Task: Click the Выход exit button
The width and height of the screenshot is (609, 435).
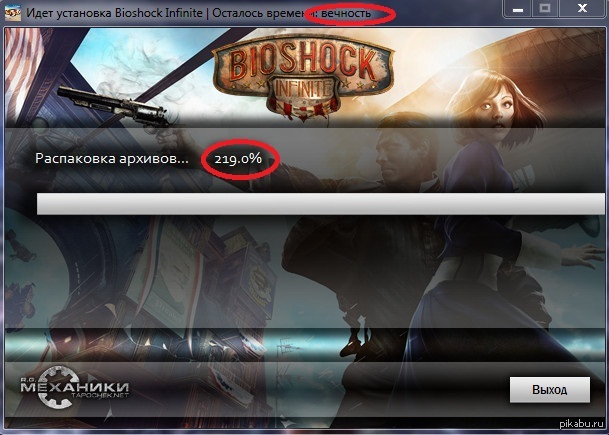Action: pos(550,389)
